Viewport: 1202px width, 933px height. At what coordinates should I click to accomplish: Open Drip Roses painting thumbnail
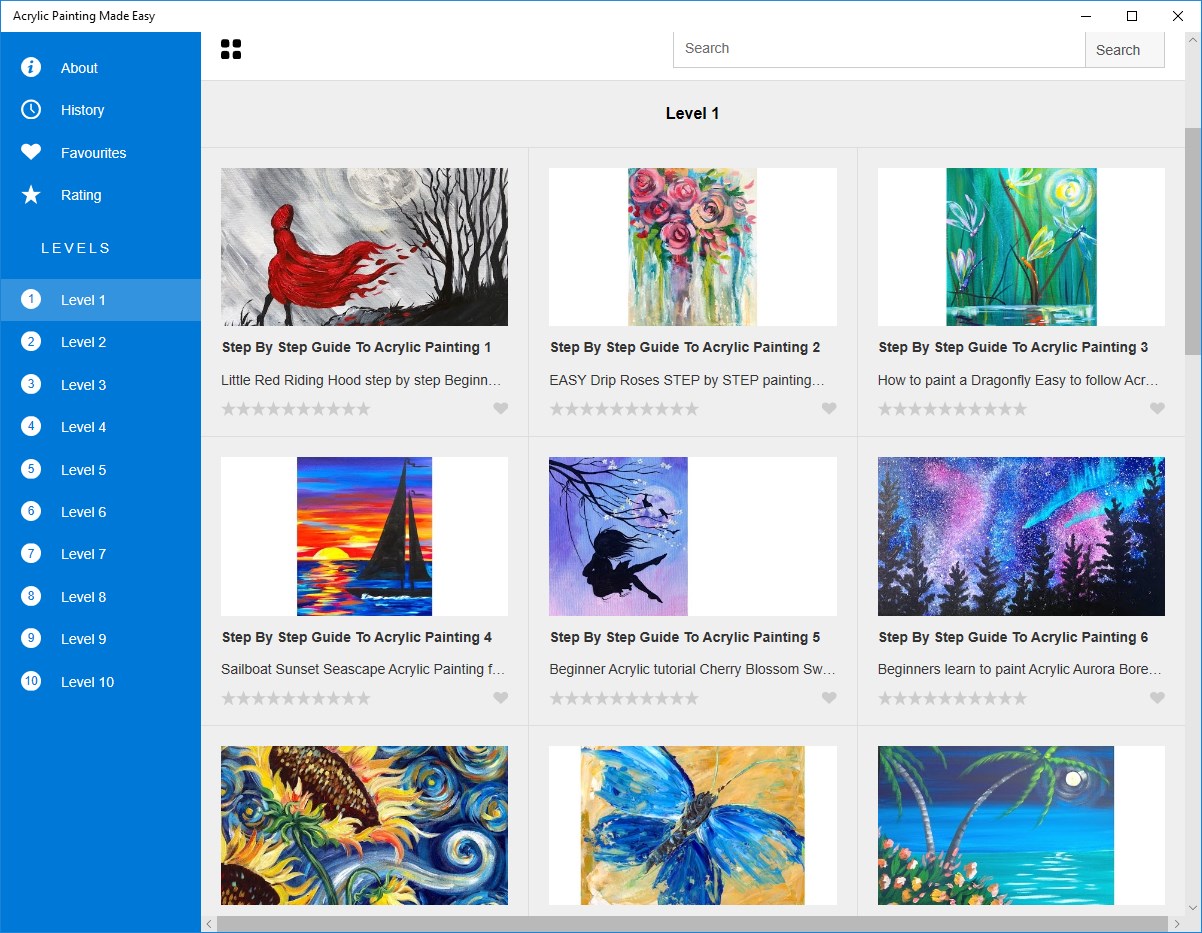click(692, 247)
